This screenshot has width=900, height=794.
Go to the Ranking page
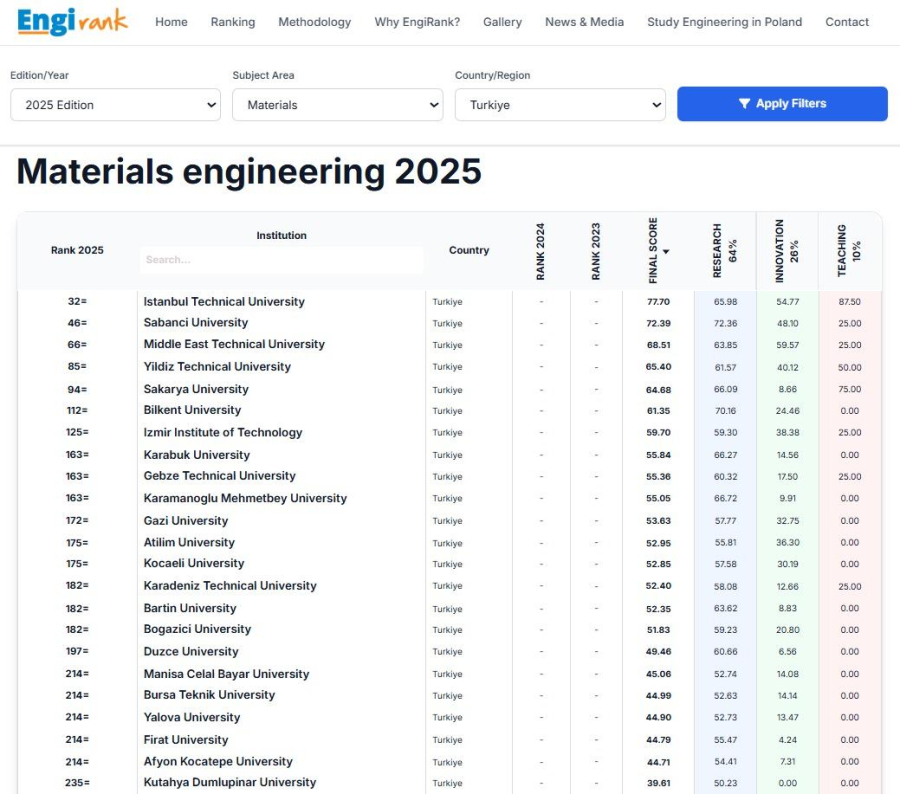[232, 22]
